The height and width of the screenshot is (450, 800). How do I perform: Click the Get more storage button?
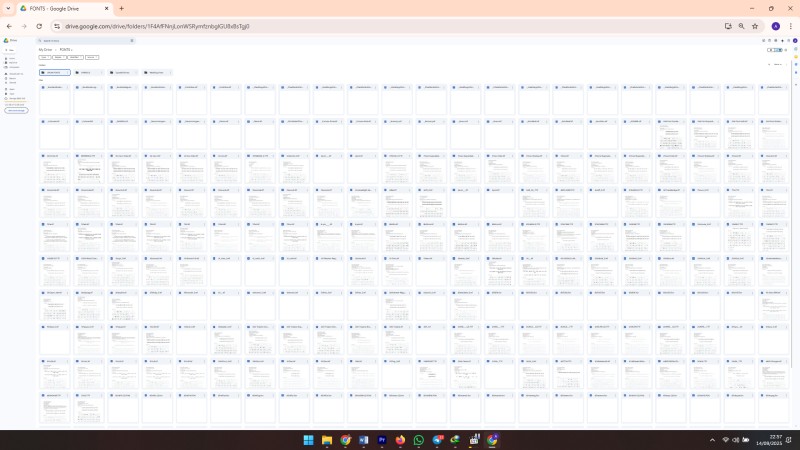tap(16, 110)
